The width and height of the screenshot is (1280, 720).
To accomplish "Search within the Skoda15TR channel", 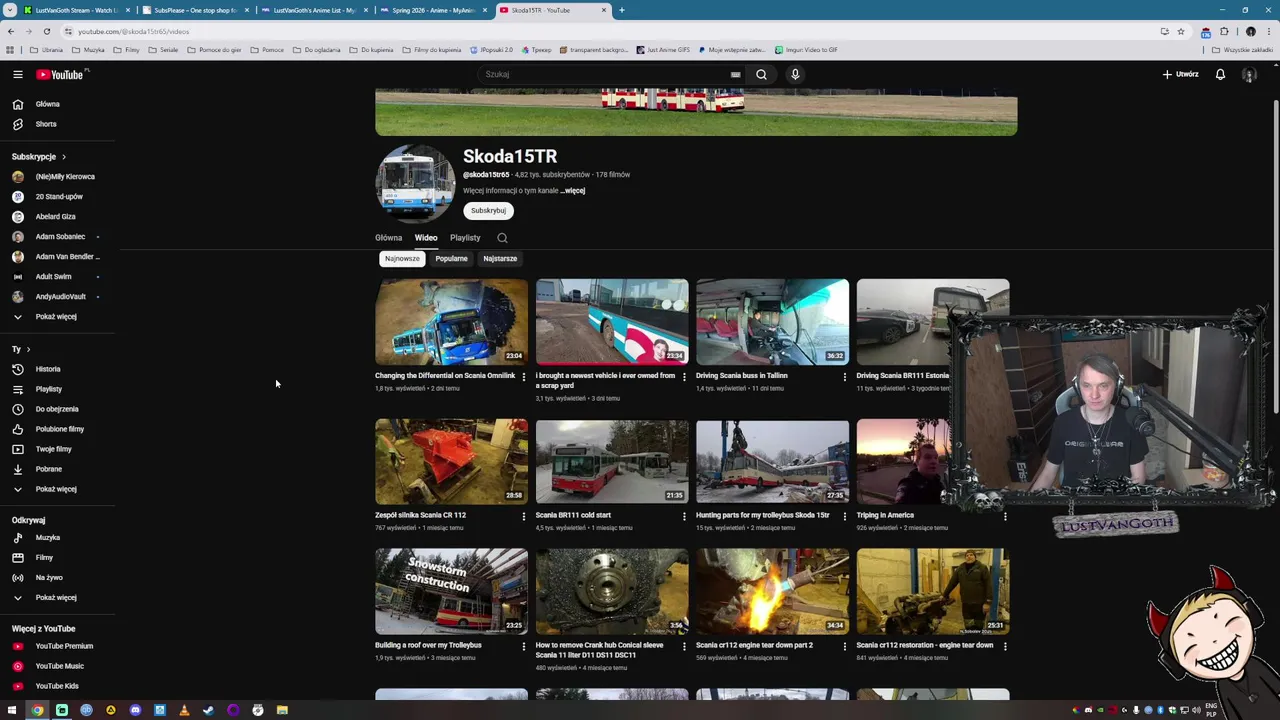I will click(x=502, y=238).
